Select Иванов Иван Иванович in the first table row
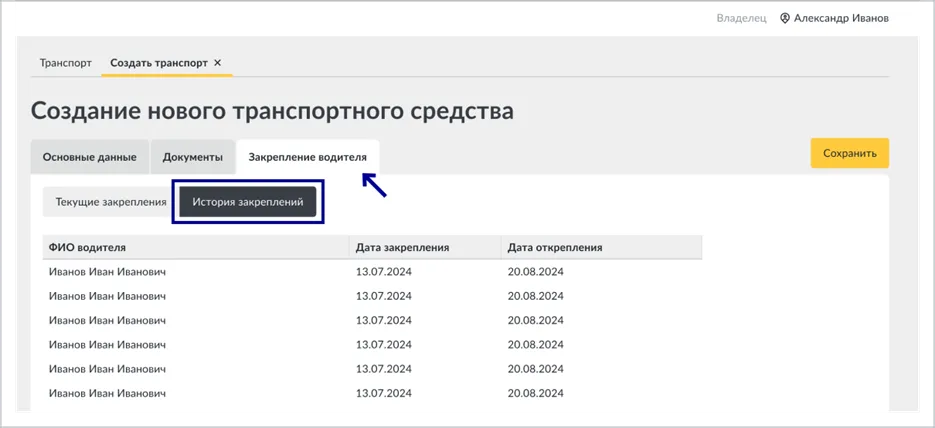This screenshot has width=935, height=428. [x=107, y=272]
